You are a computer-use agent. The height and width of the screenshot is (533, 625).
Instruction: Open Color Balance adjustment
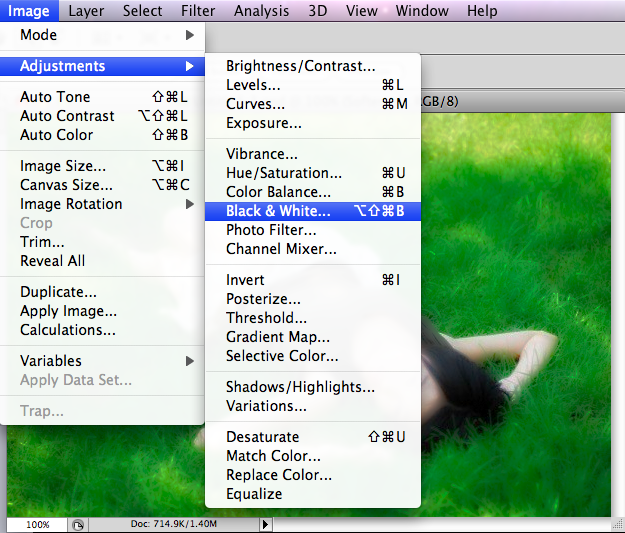[313, 192]
